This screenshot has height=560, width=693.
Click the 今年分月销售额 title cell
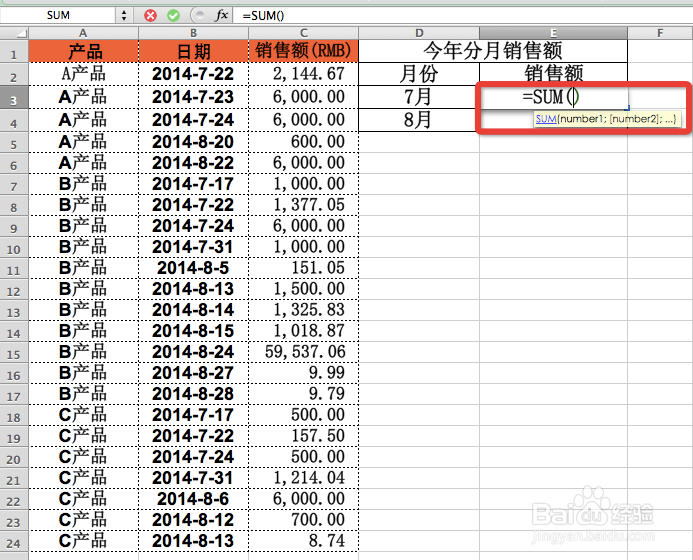point(493,51)
